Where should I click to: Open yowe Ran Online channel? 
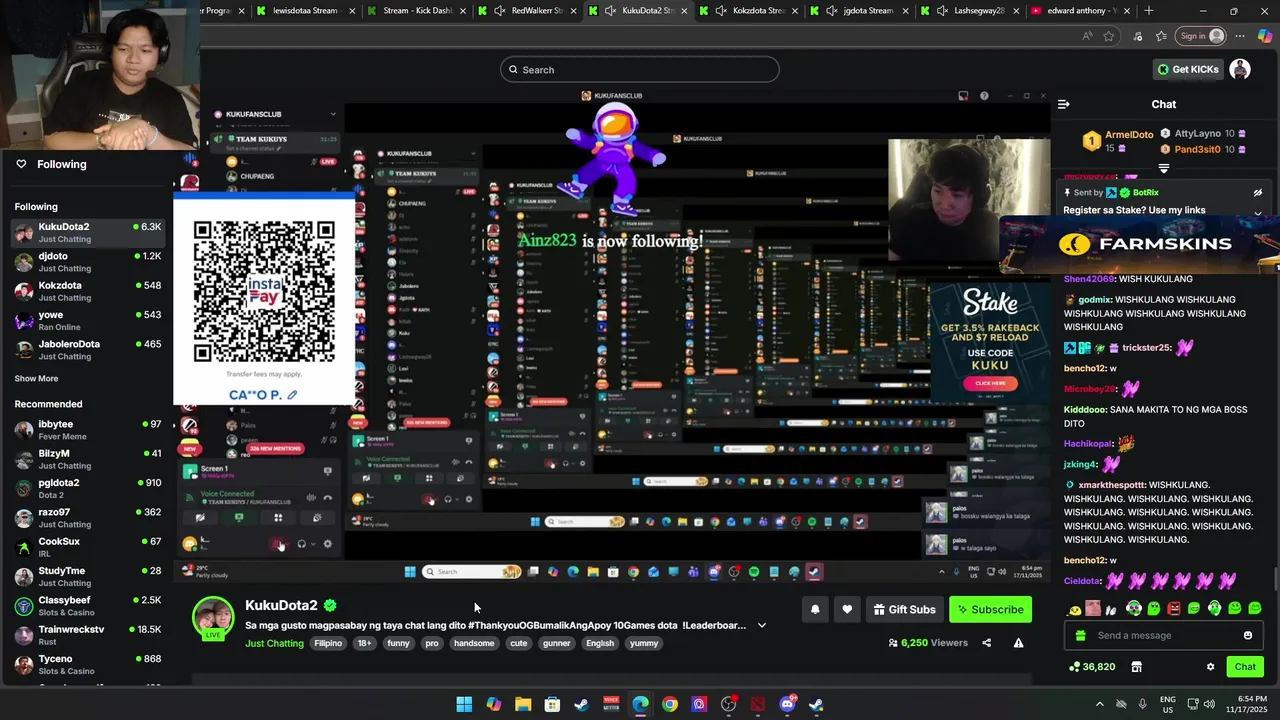(x=88, y=320)
